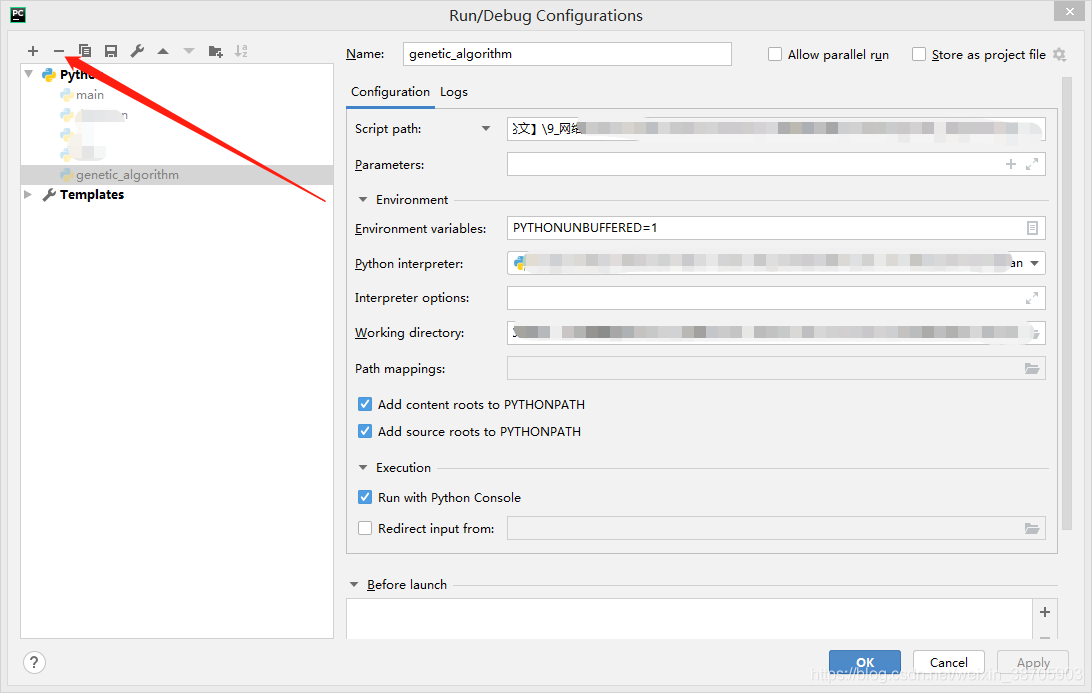
Task: Close the Run/Debug Configurations dialog
Action: click(x=1070, y=11)
